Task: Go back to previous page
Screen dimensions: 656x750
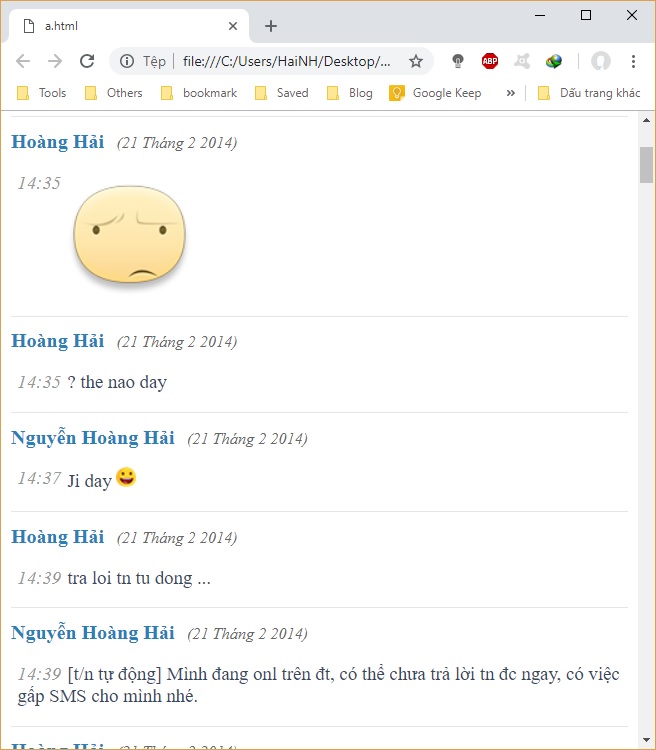Action: click(23, 61)
